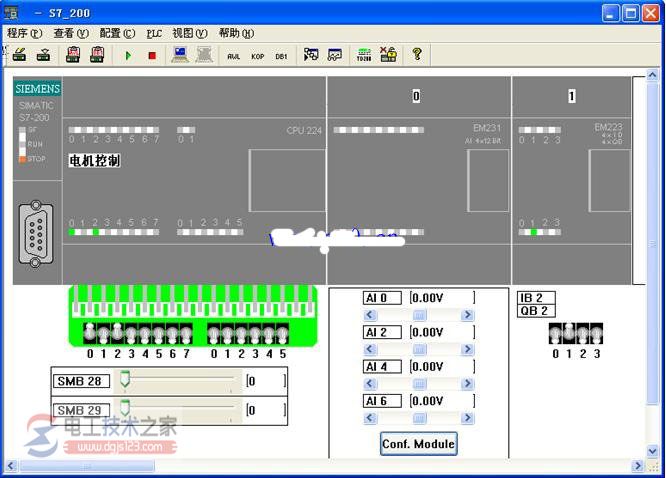Click the horizontal scrollbar right arrow

pyautogui.click(x=637, y=466)
